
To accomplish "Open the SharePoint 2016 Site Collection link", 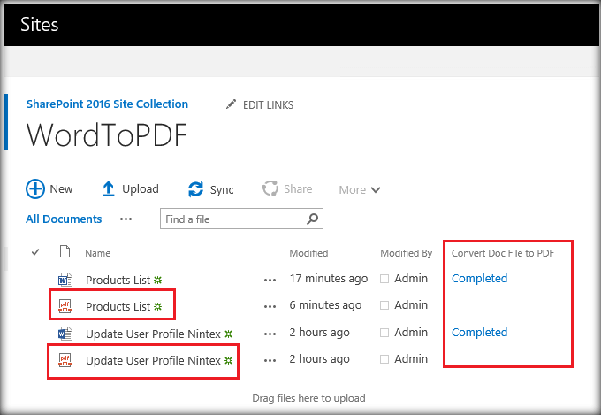I will [x=107, y=104].
